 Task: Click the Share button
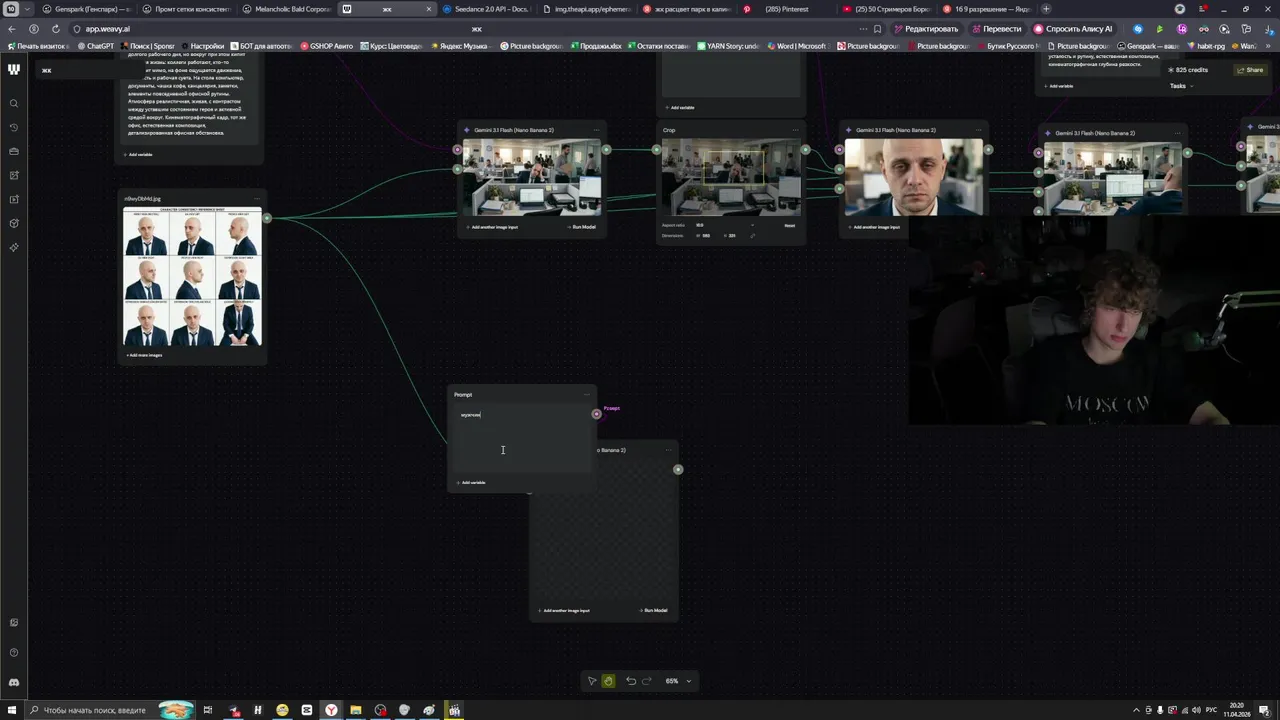[1250, 70]
